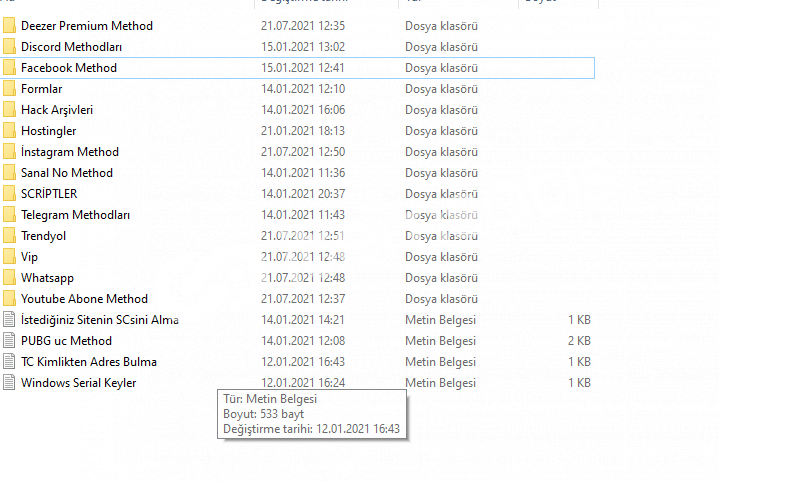Image resolution: width=798 pixels, height=481 pixels.
Task: Click Metin Belgesi type in the Windows Serial Keyler row
Action: point(440,383)
